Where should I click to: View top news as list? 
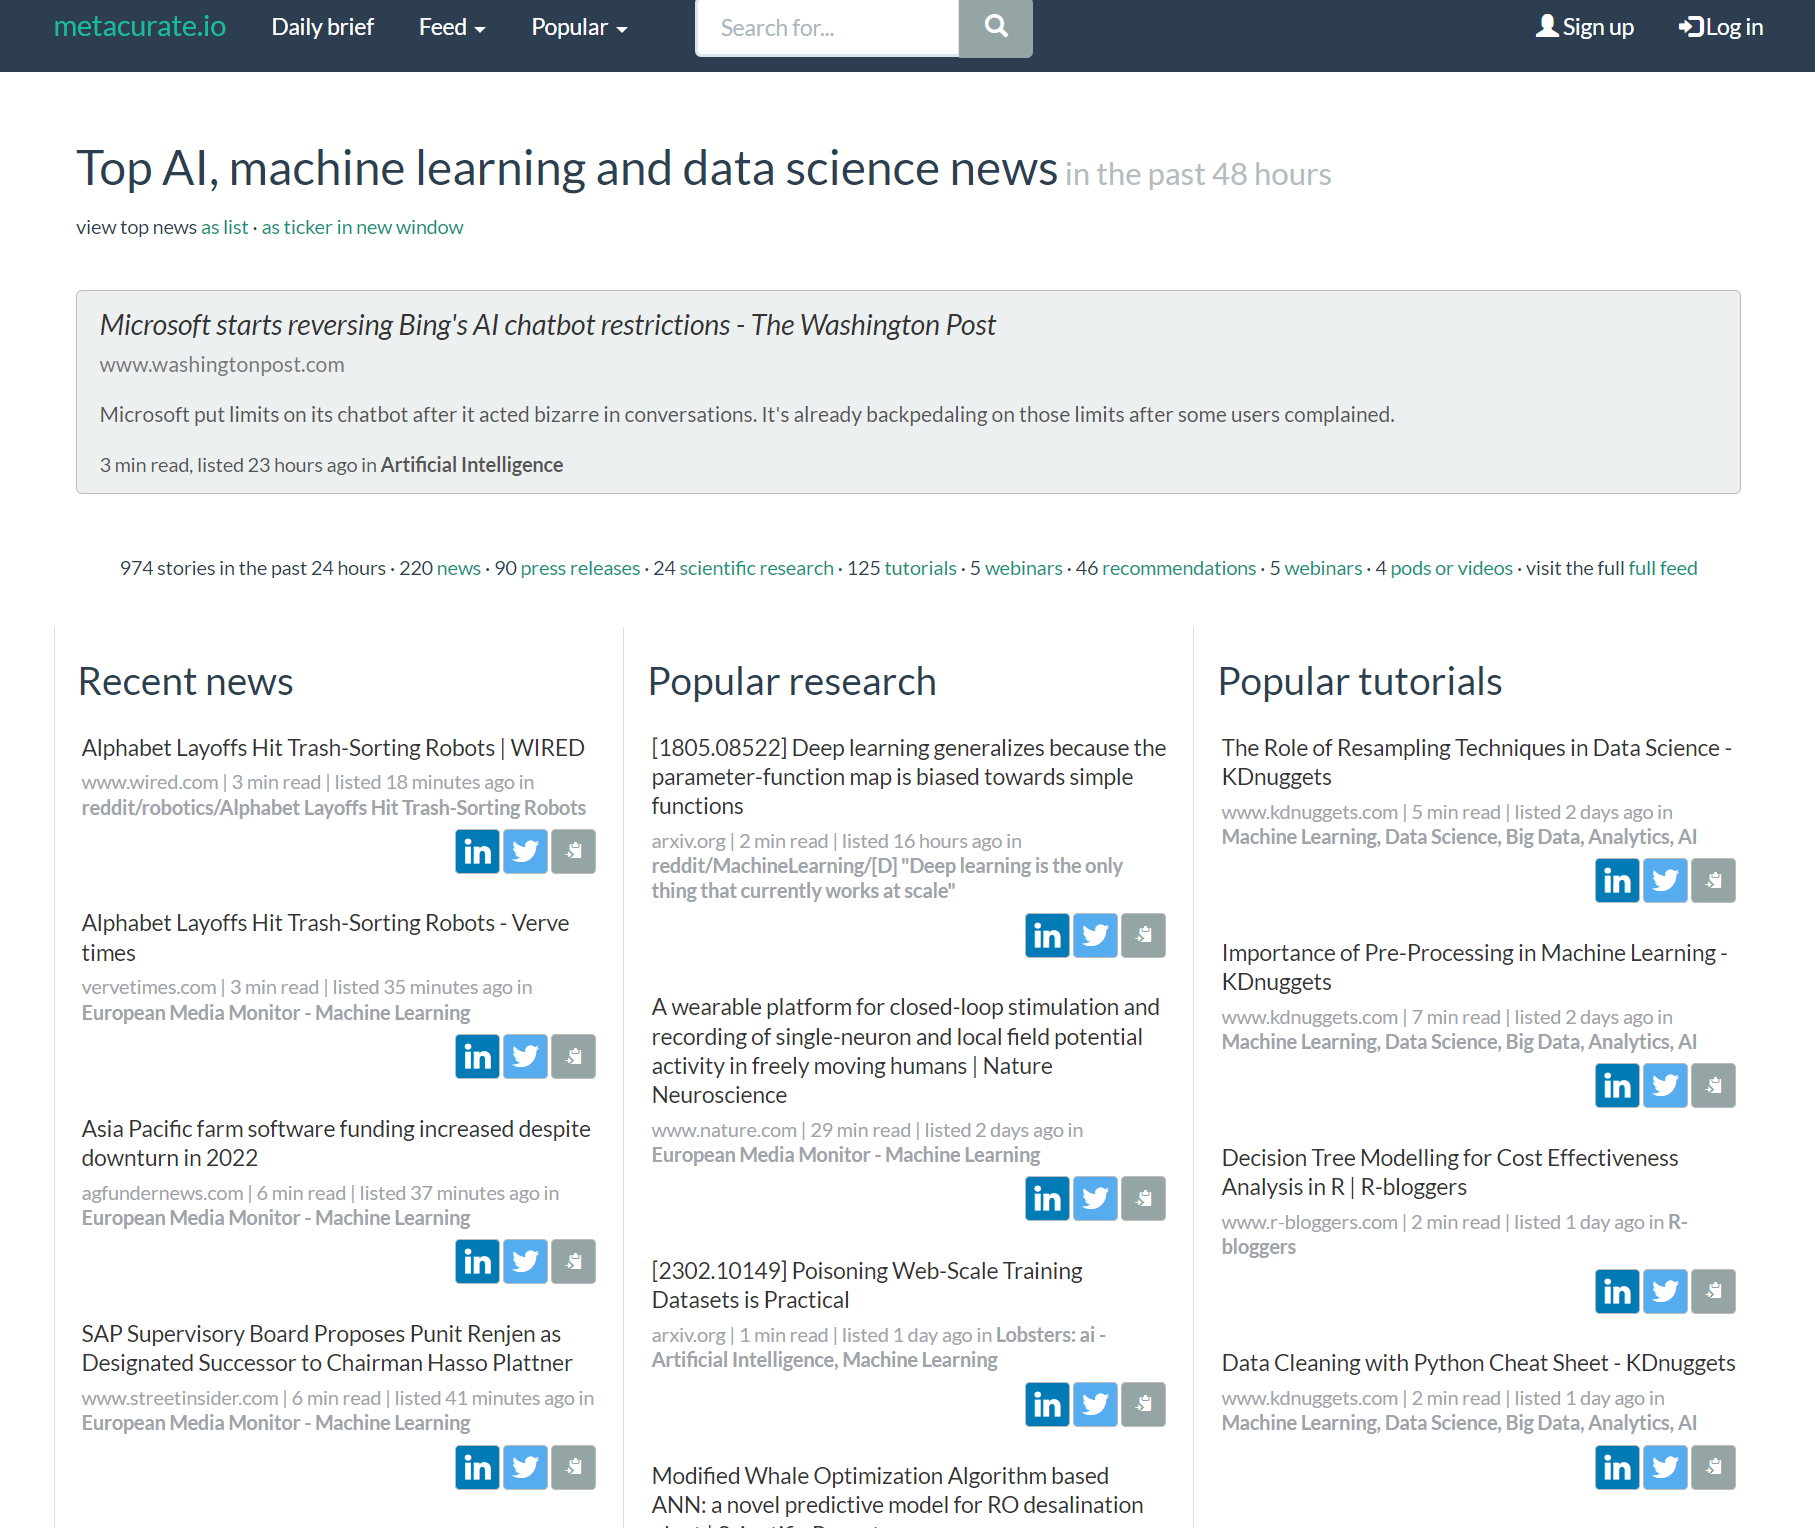coord(224,227)
